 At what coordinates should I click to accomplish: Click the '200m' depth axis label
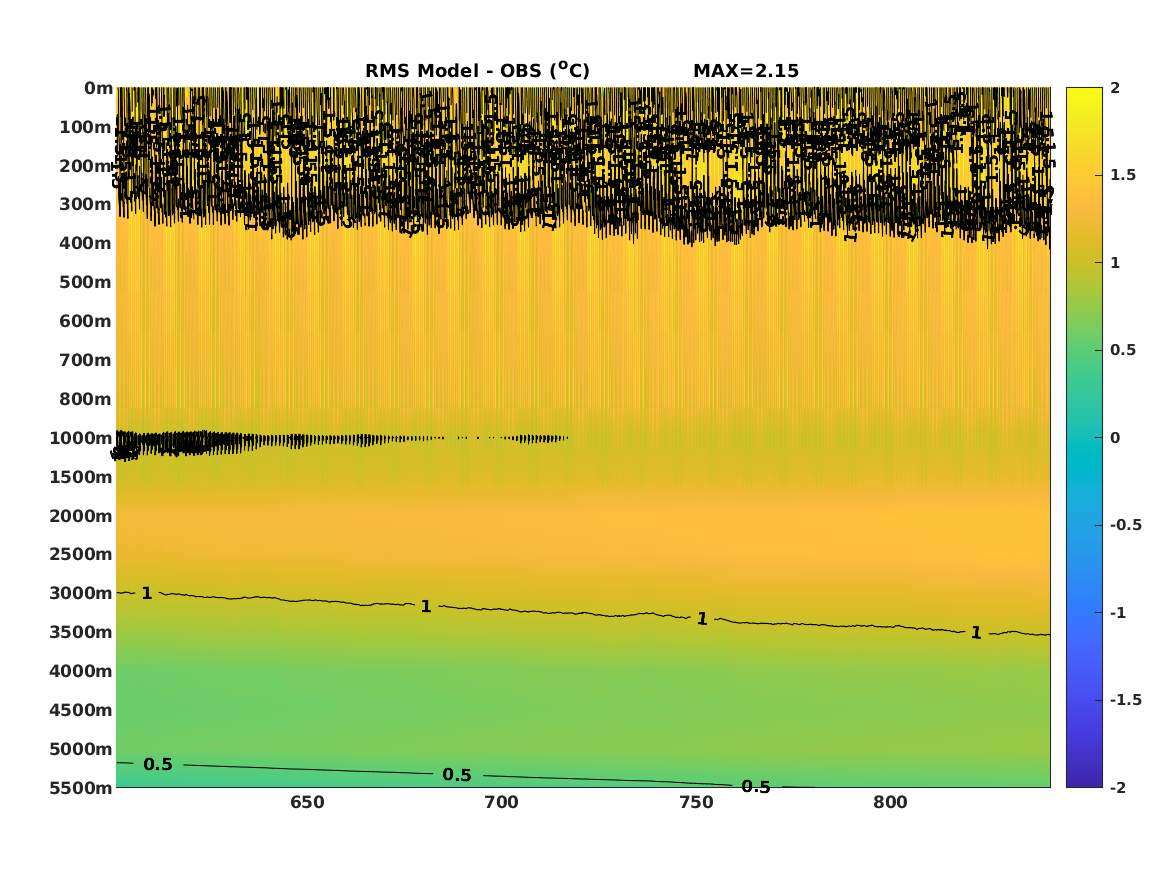tap(86, 166)
